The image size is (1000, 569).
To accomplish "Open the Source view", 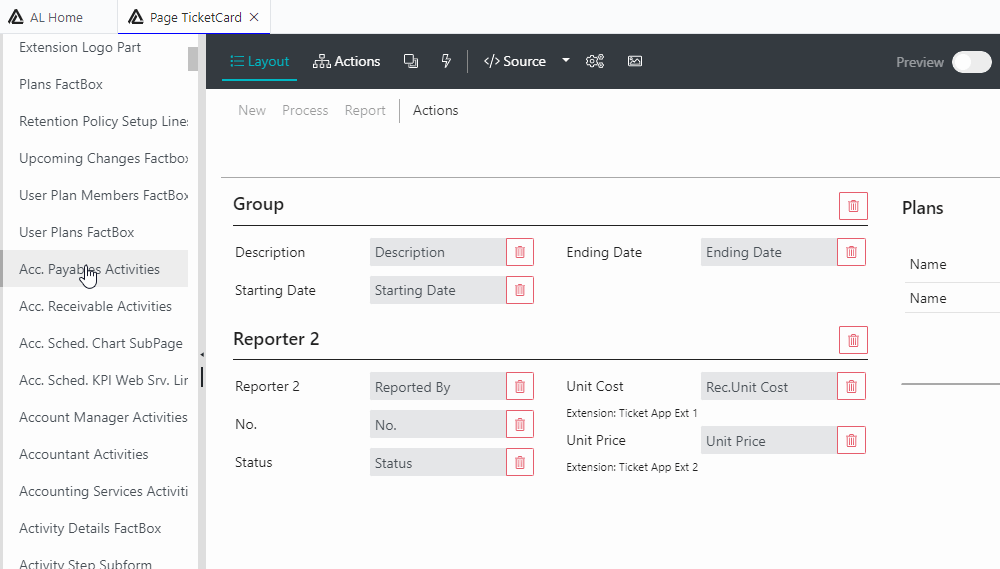I will (x=515, y=61).
